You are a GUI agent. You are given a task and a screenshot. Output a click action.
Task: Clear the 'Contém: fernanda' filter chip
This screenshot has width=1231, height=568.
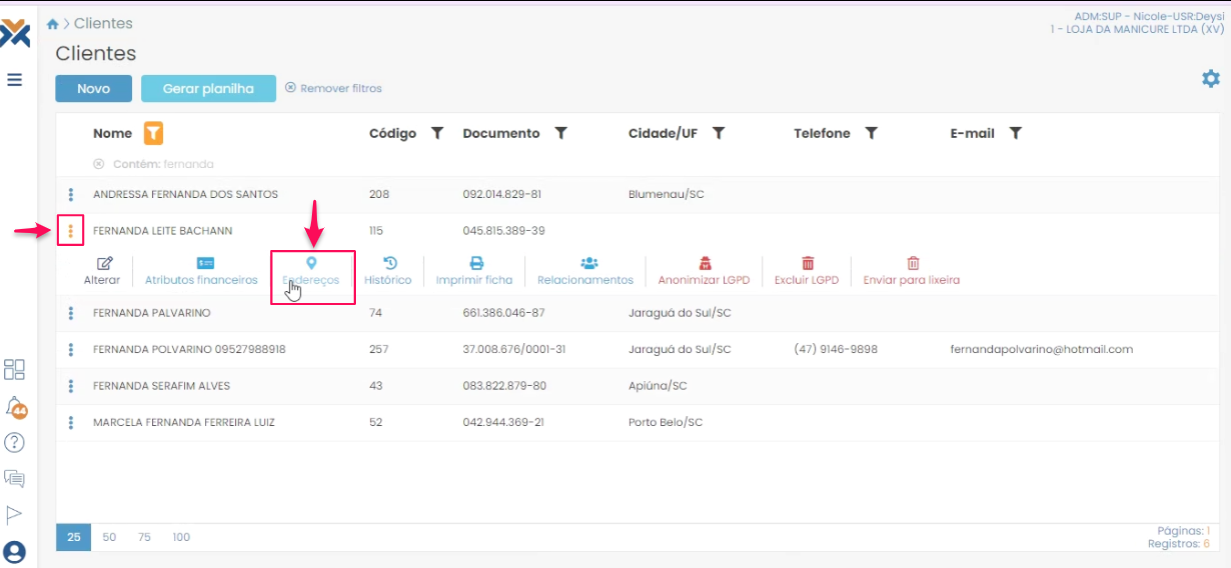[99, 164]
